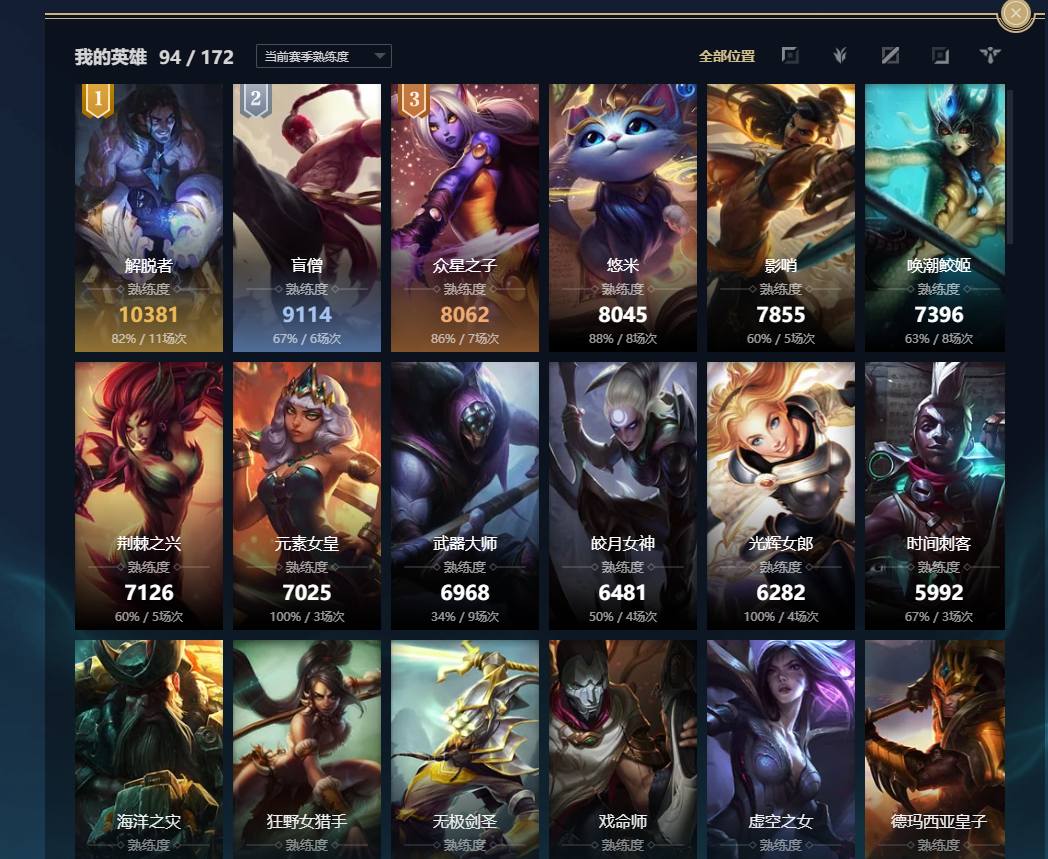1048x859 pixels.
Task: Open the 盲僧 champion card
Action: click(x=307, y=217)
